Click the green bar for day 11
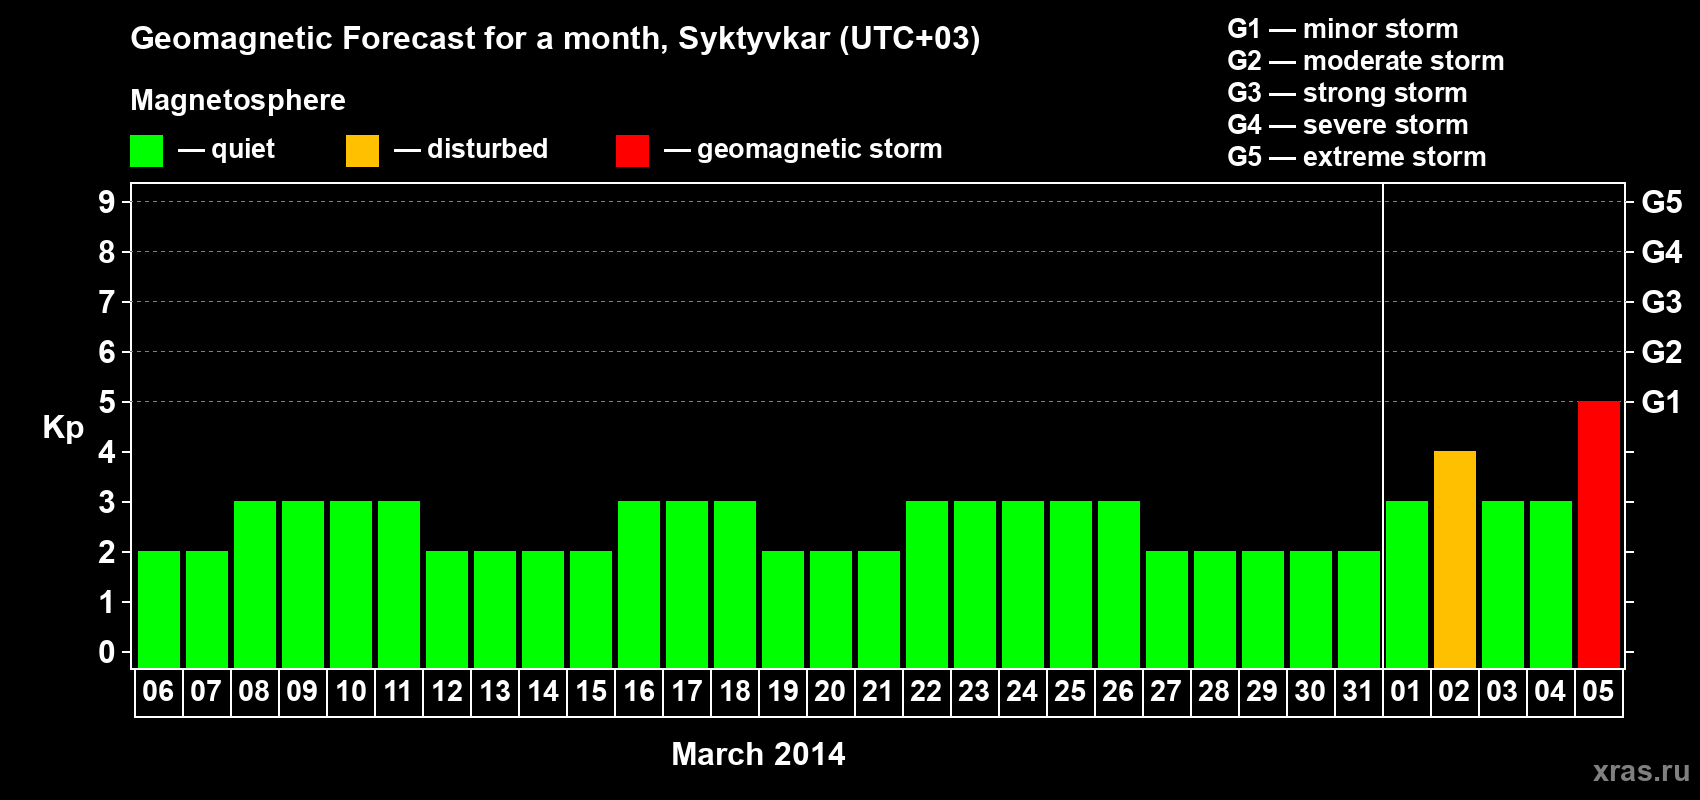 tap(399, 584)
